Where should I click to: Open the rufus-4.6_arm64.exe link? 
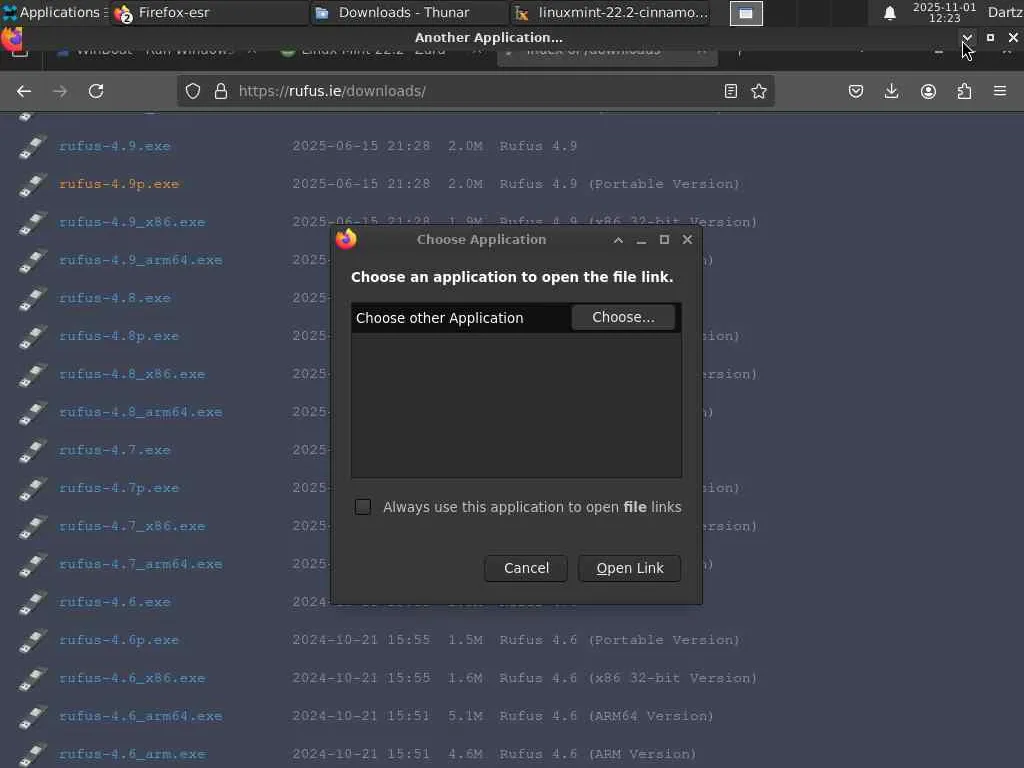tap(140, 716)
